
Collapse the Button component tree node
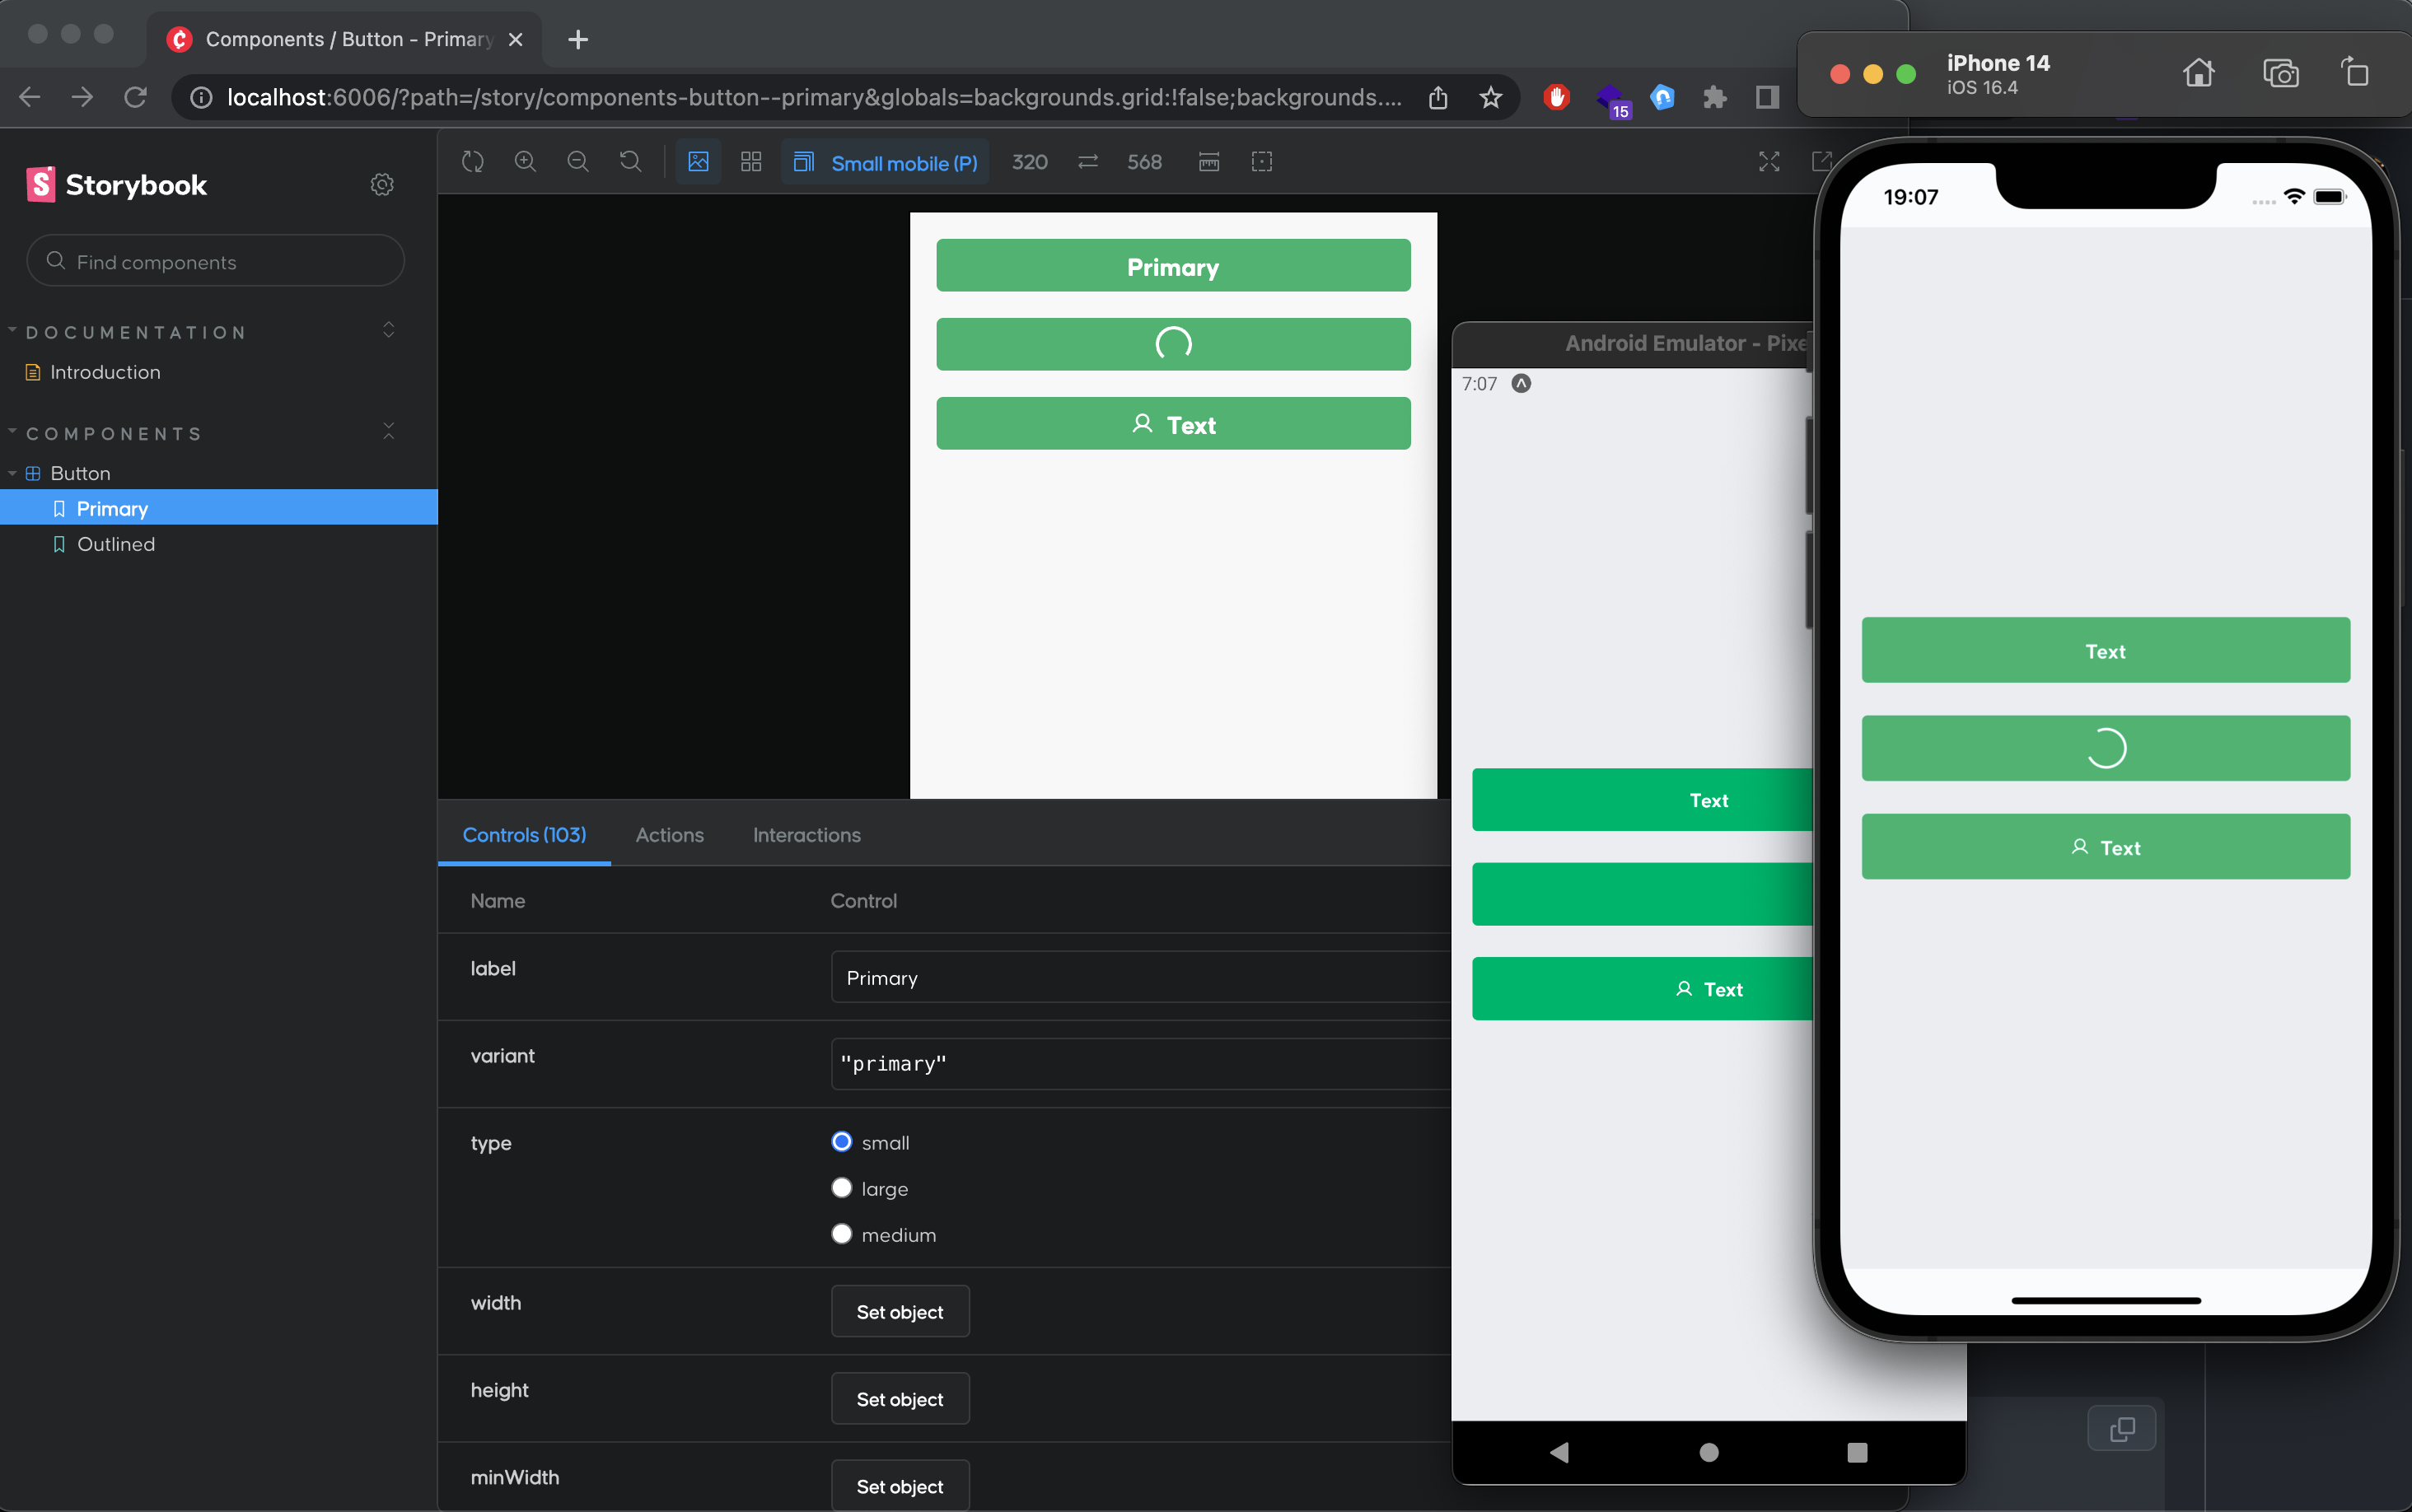pos(13,473)
